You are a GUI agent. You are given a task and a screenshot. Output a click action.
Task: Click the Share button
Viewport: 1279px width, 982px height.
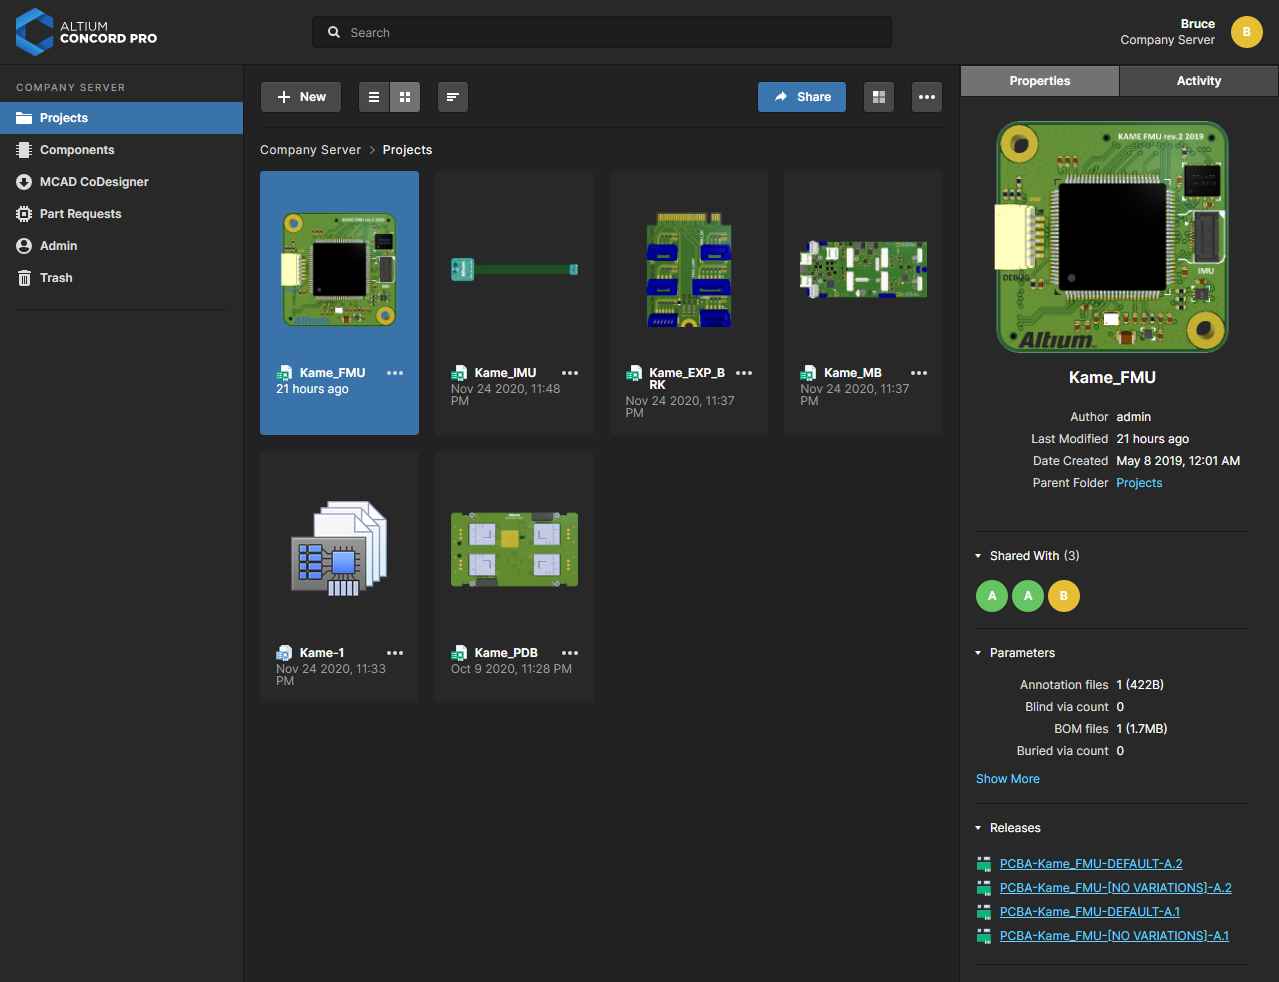tap(802, 97)
